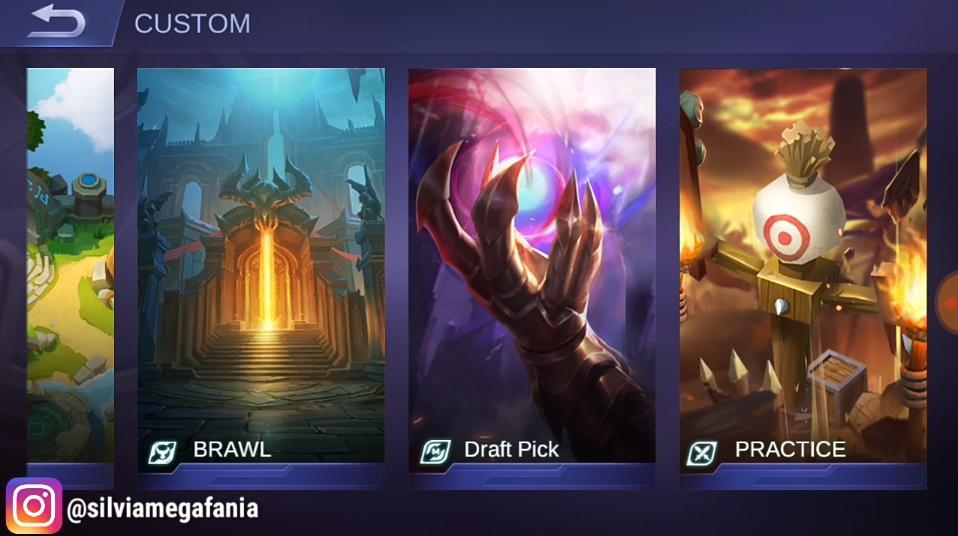Tap the Practice crossed-swords emblem icon

coord(703,453)
